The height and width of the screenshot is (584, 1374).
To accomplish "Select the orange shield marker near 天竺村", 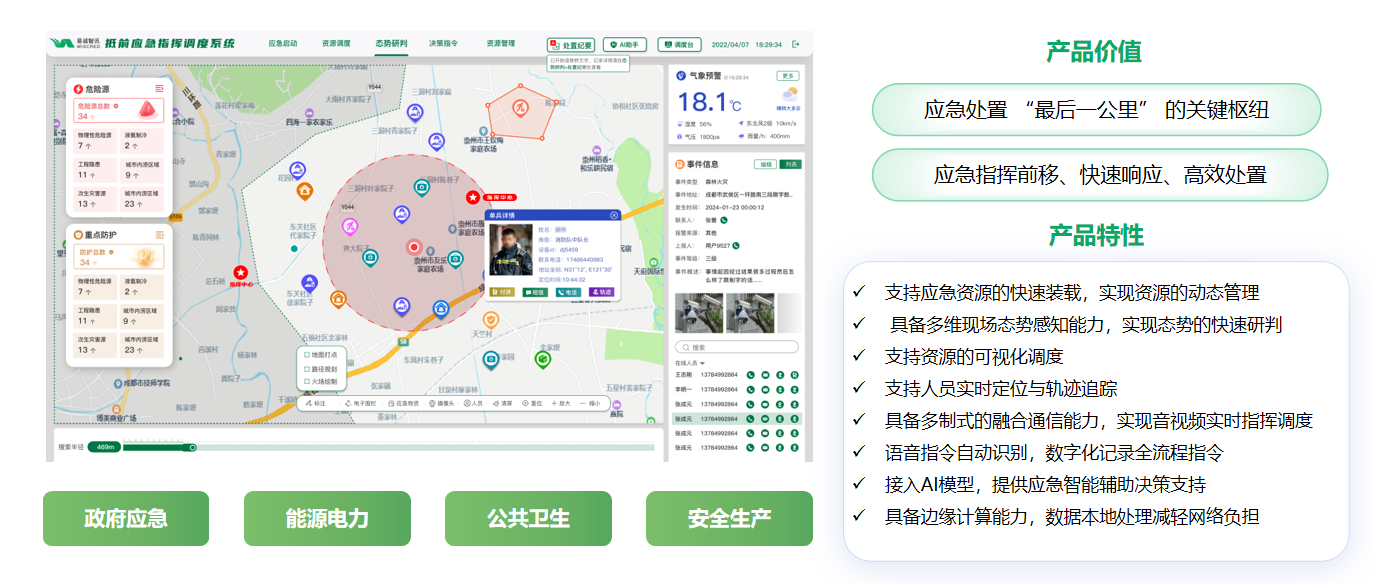I will coord(490,320).
